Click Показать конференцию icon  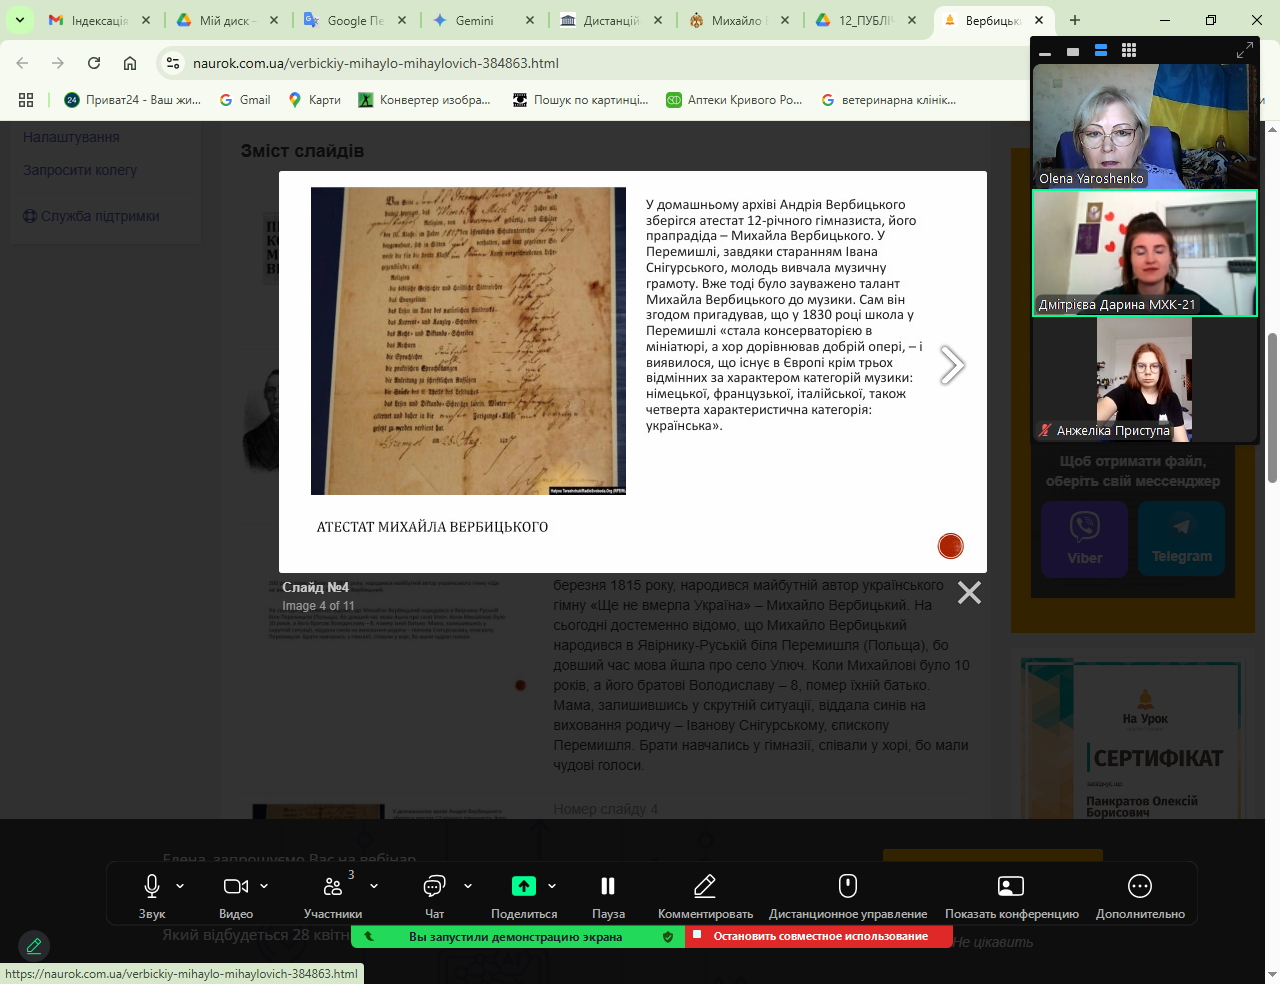point(1011,886)
